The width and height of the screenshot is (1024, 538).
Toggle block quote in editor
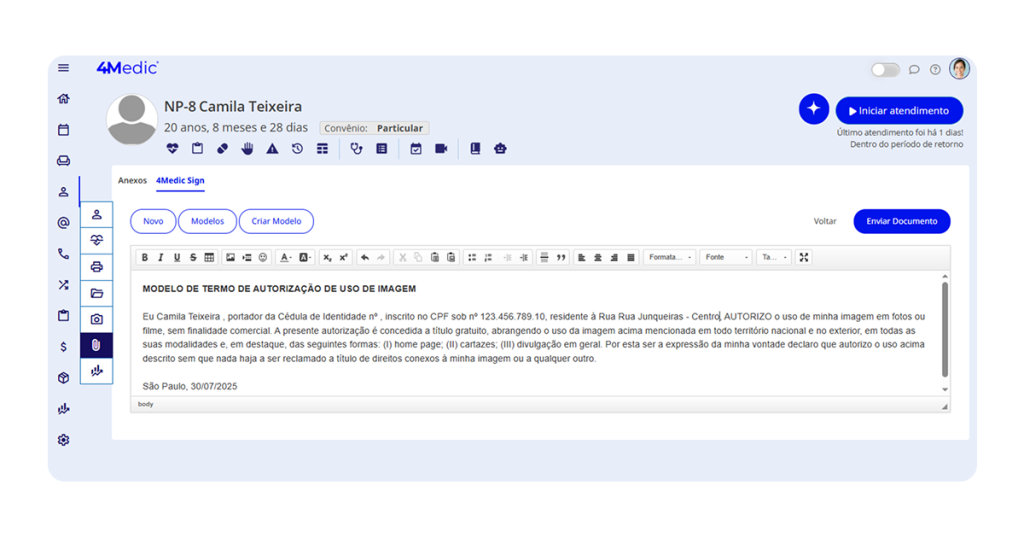coord(561,257)
